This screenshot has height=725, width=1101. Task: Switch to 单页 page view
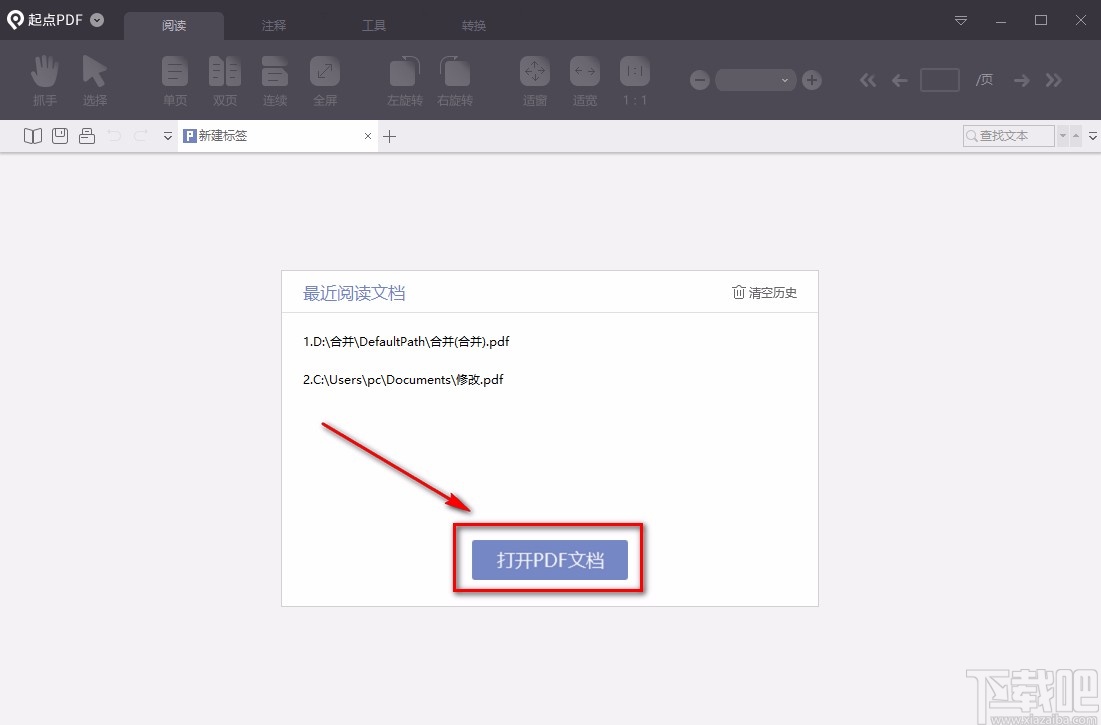click(174, 80)
